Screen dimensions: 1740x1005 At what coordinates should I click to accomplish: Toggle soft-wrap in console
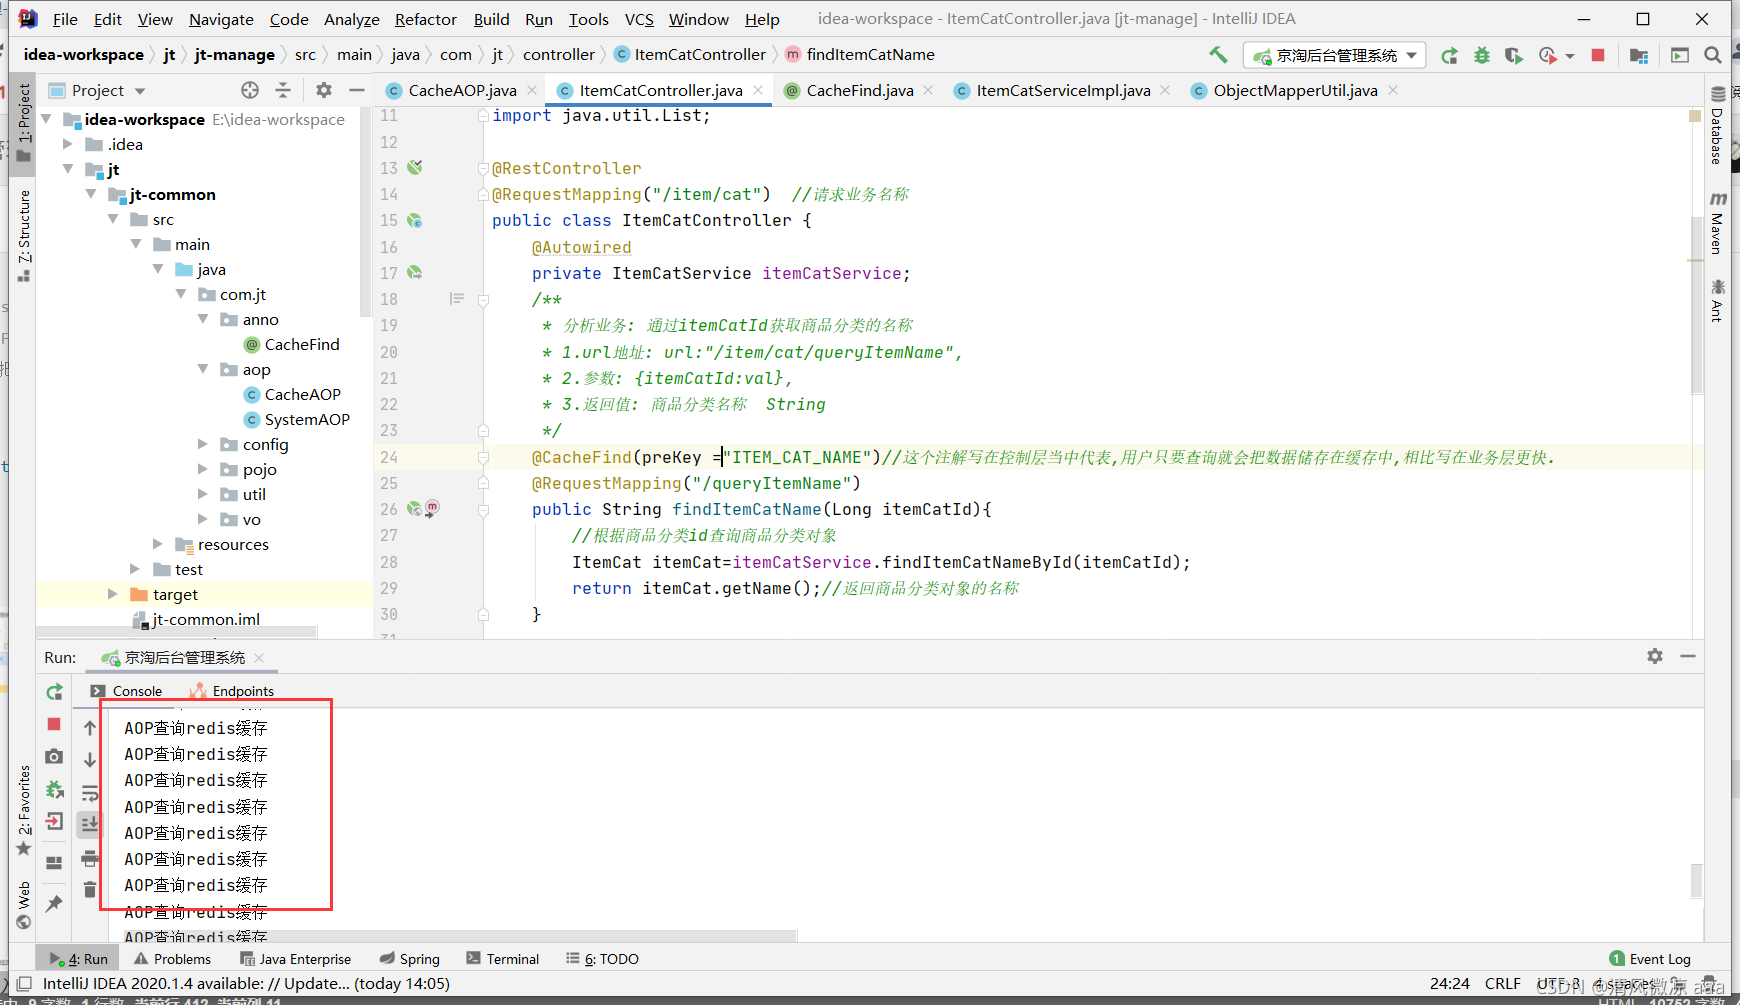tap(90, 794)
